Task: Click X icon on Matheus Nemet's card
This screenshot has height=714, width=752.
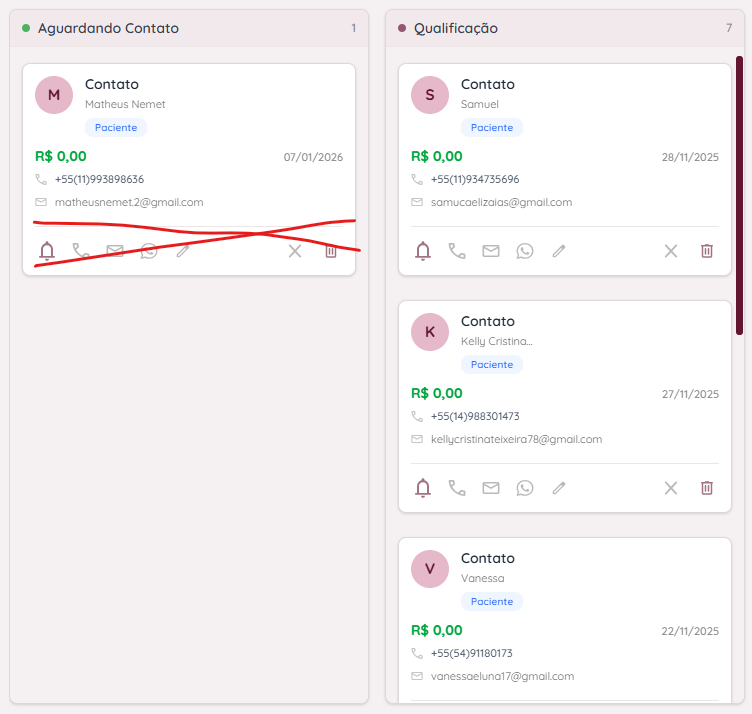Action: pyautogui.click(x=295, y=251)
